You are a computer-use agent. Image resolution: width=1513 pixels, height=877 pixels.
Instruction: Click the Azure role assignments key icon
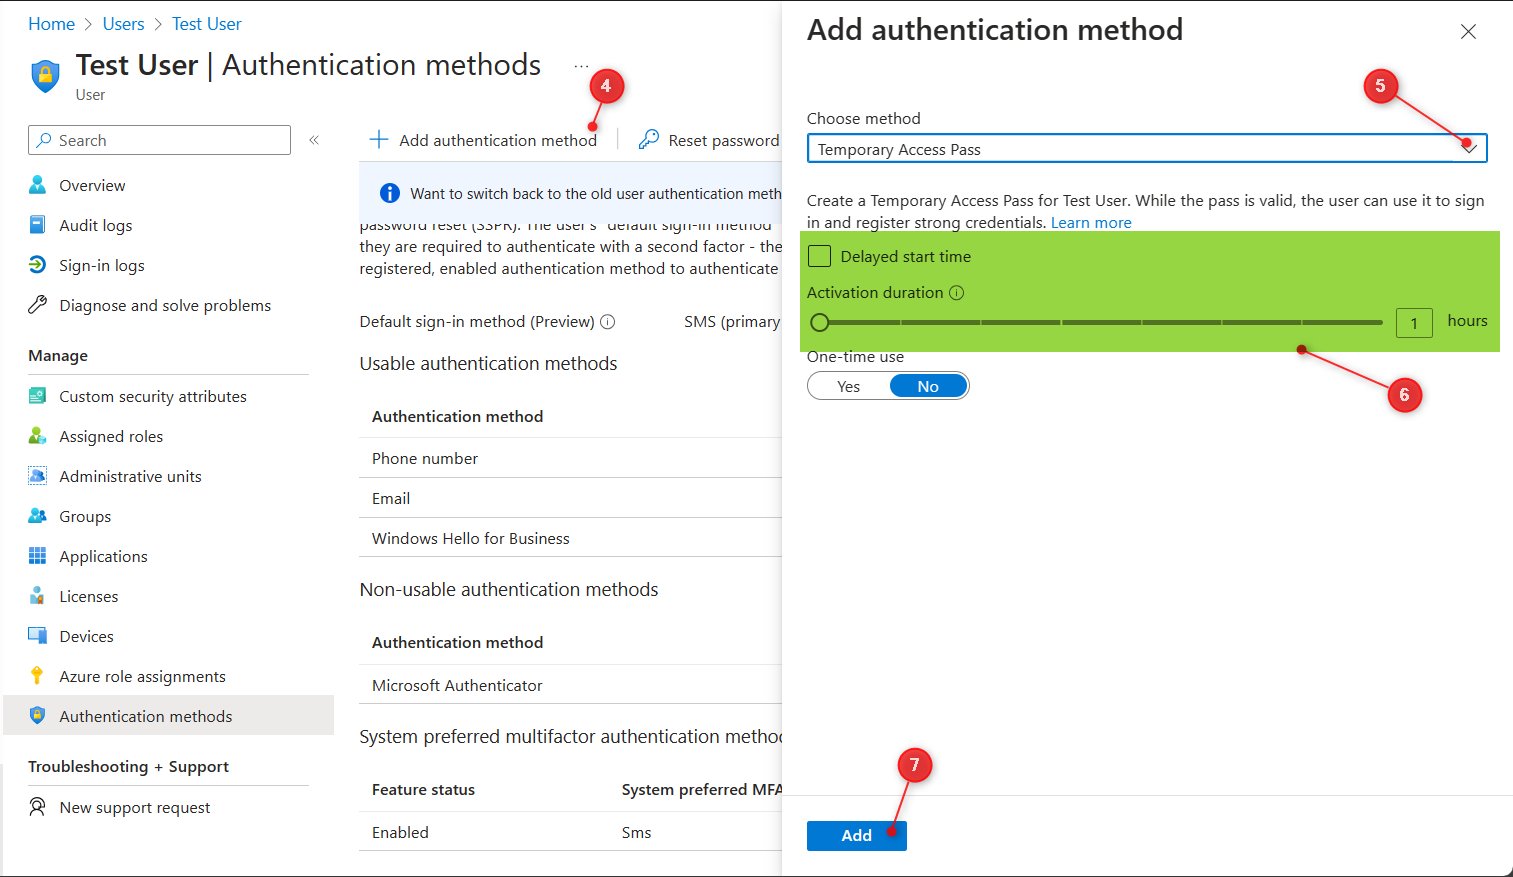(37, 676)
